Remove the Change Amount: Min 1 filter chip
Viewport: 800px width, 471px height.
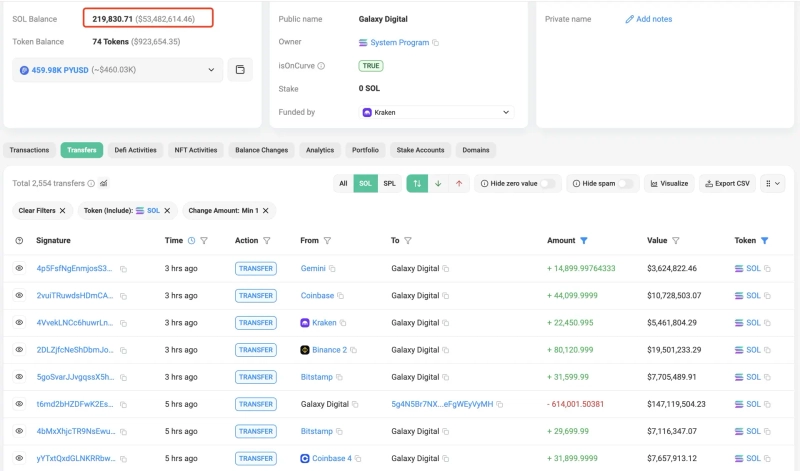click(x=266, y=211)
